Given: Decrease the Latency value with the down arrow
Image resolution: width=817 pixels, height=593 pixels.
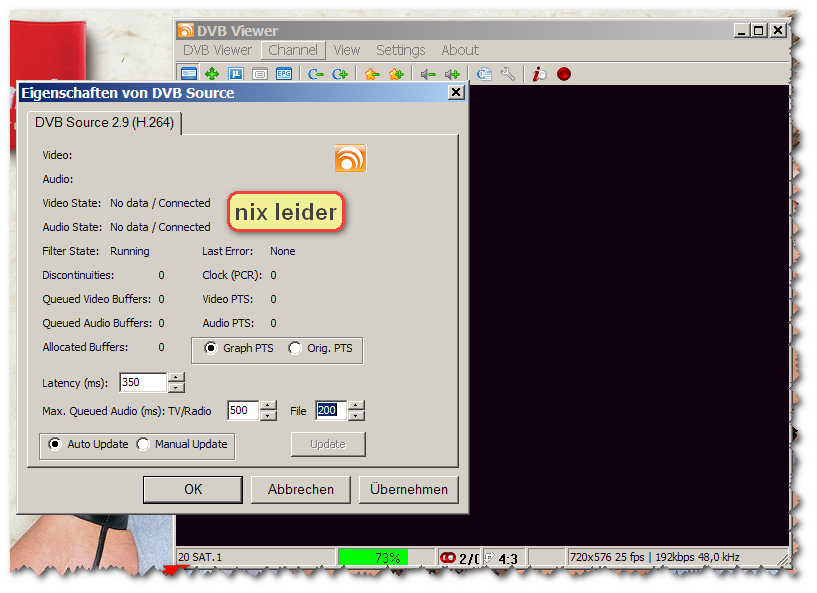Looking at the screenshot, I should pyautogui.click(x=177, y=388).
